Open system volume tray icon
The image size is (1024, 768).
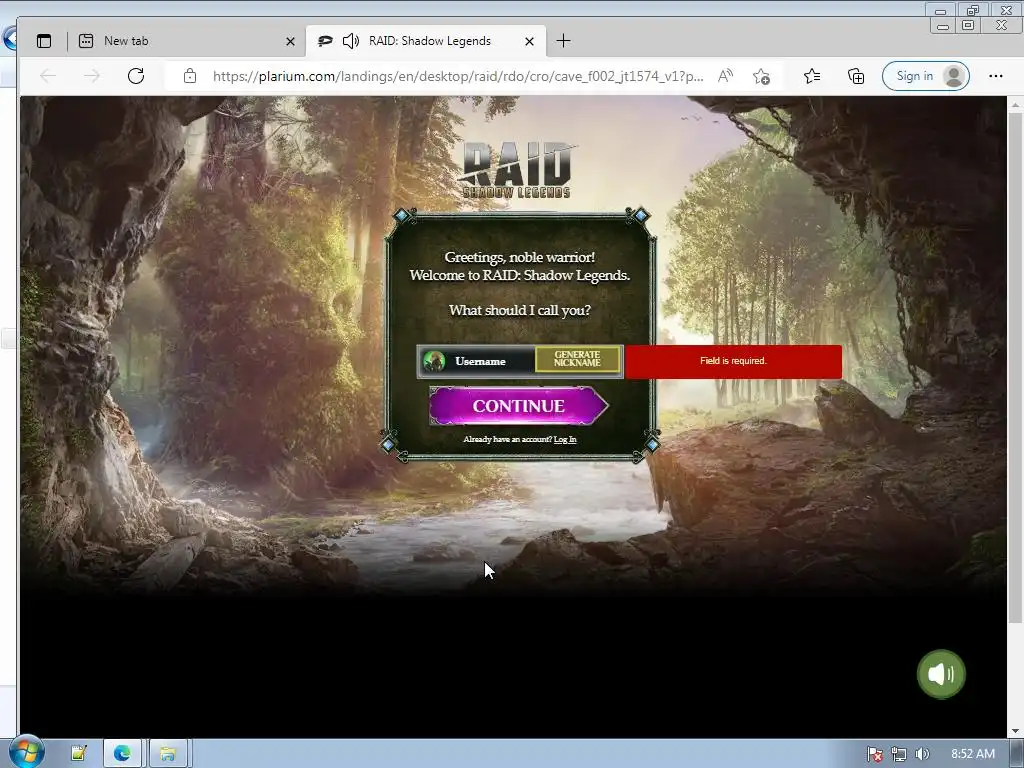pos(922,754)
